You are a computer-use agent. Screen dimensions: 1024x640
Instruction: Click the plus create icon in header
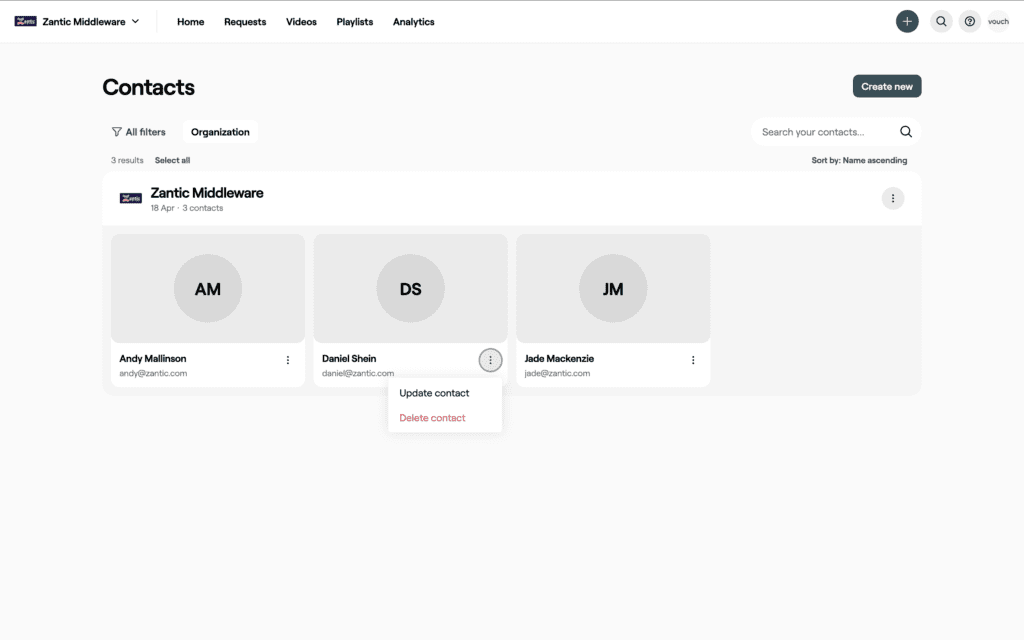906,22
